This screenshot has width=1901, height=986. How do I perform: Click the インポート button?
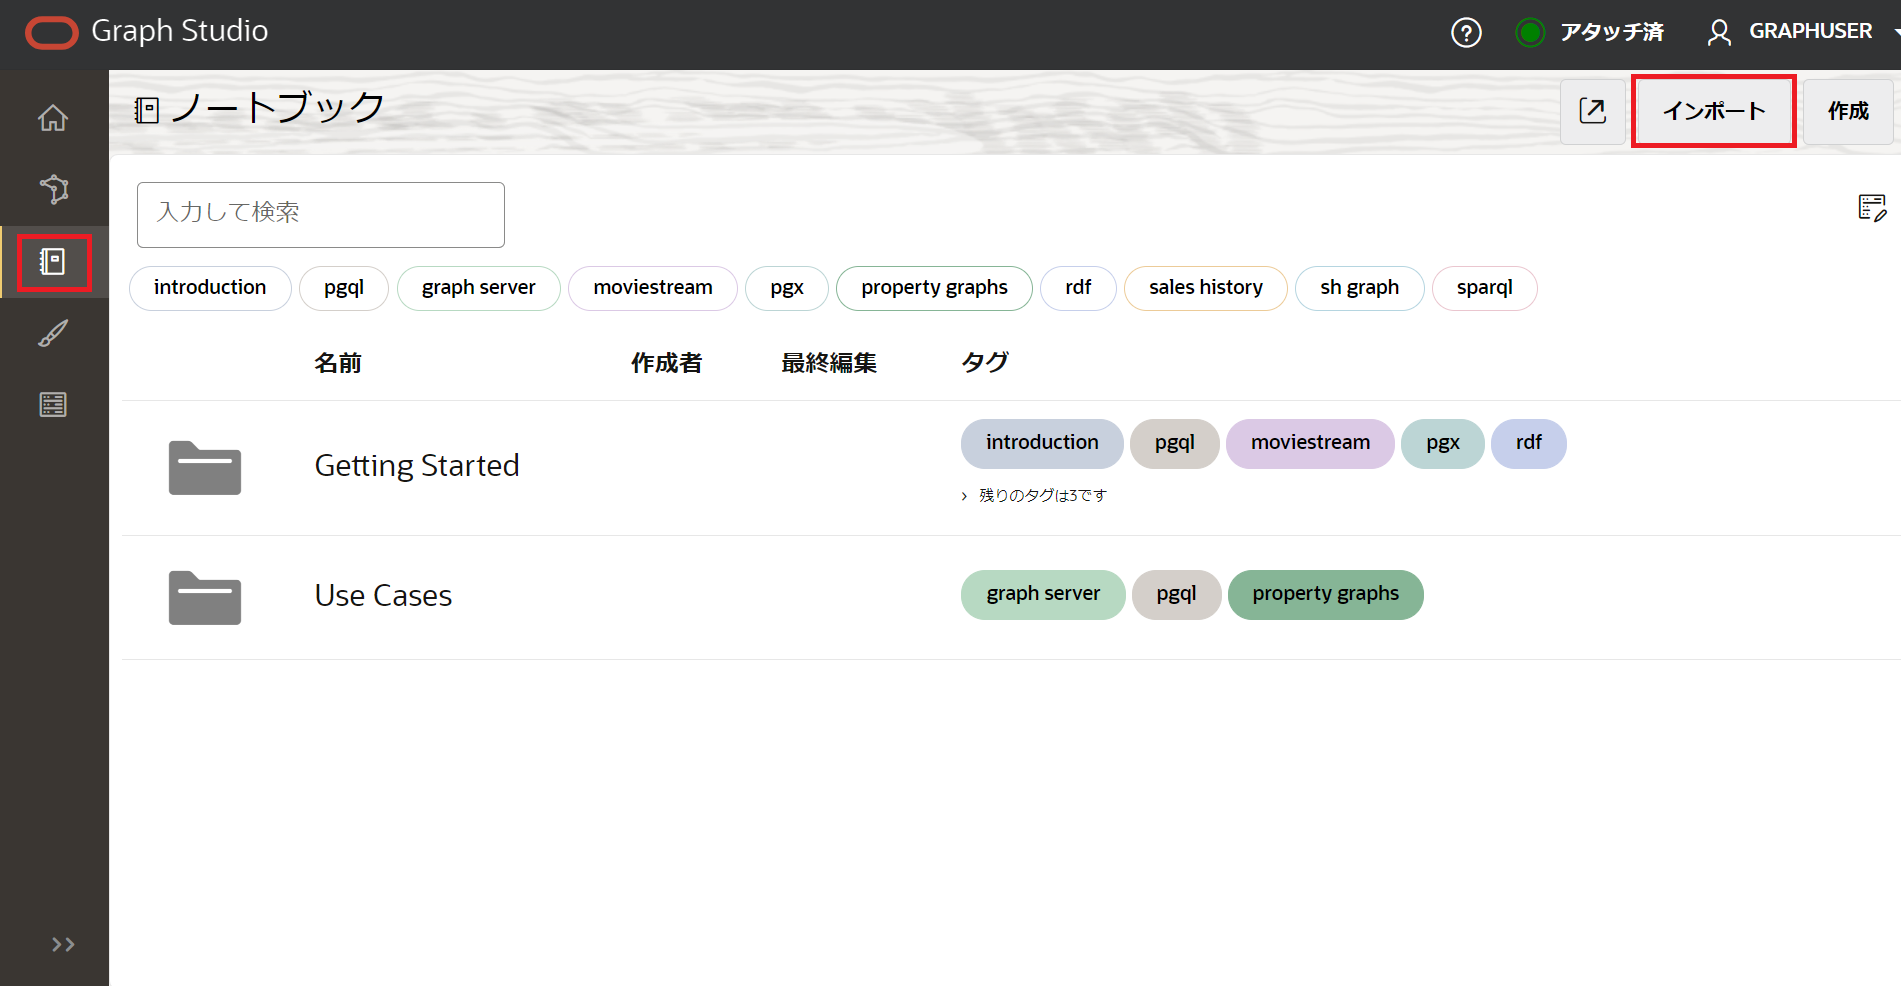pyautogui.click(x=1713, y=111)
